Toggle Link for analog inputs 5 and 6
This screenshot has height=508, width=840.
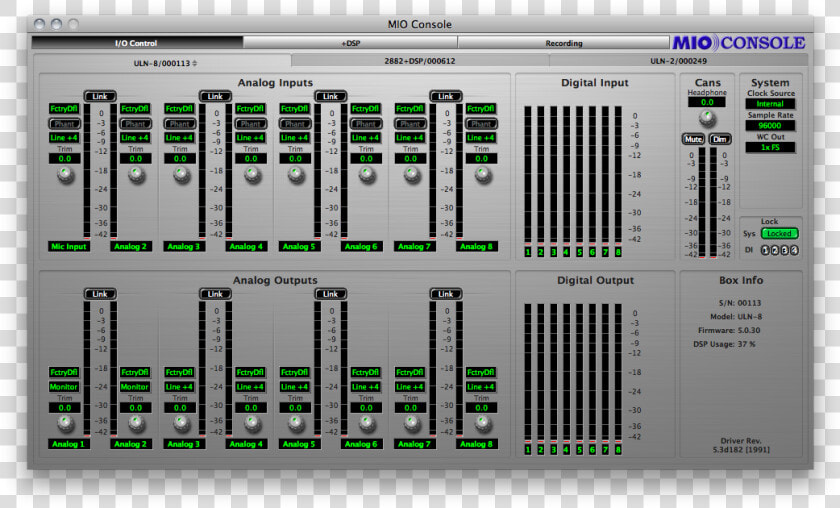pos(331,96)
